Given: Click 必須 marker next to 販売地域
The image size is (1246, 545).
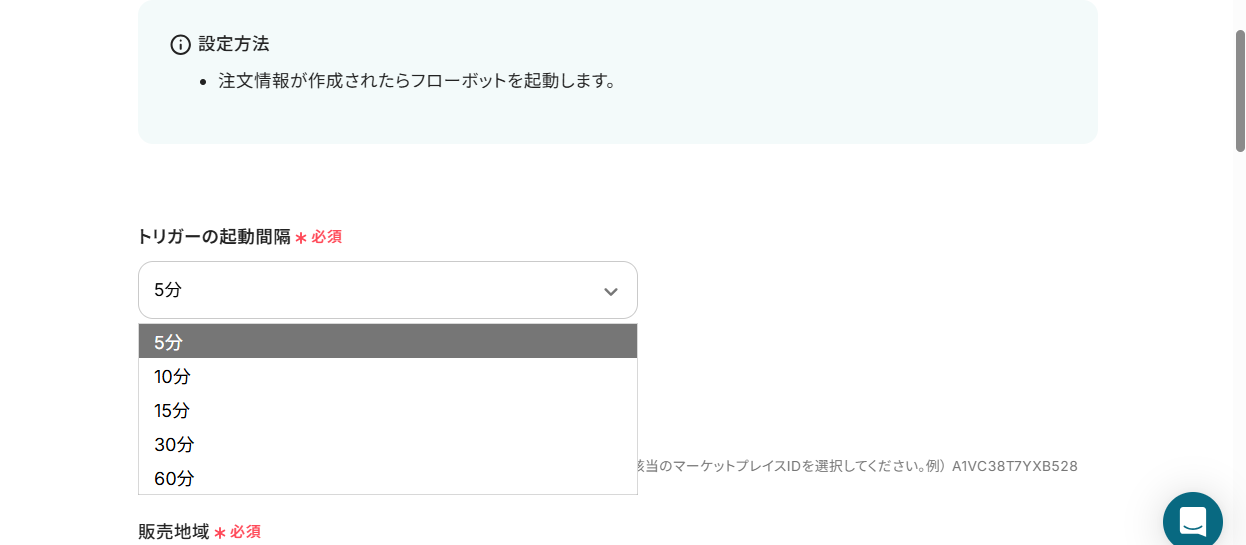Looking at the screenshot, I should (246, 532).
